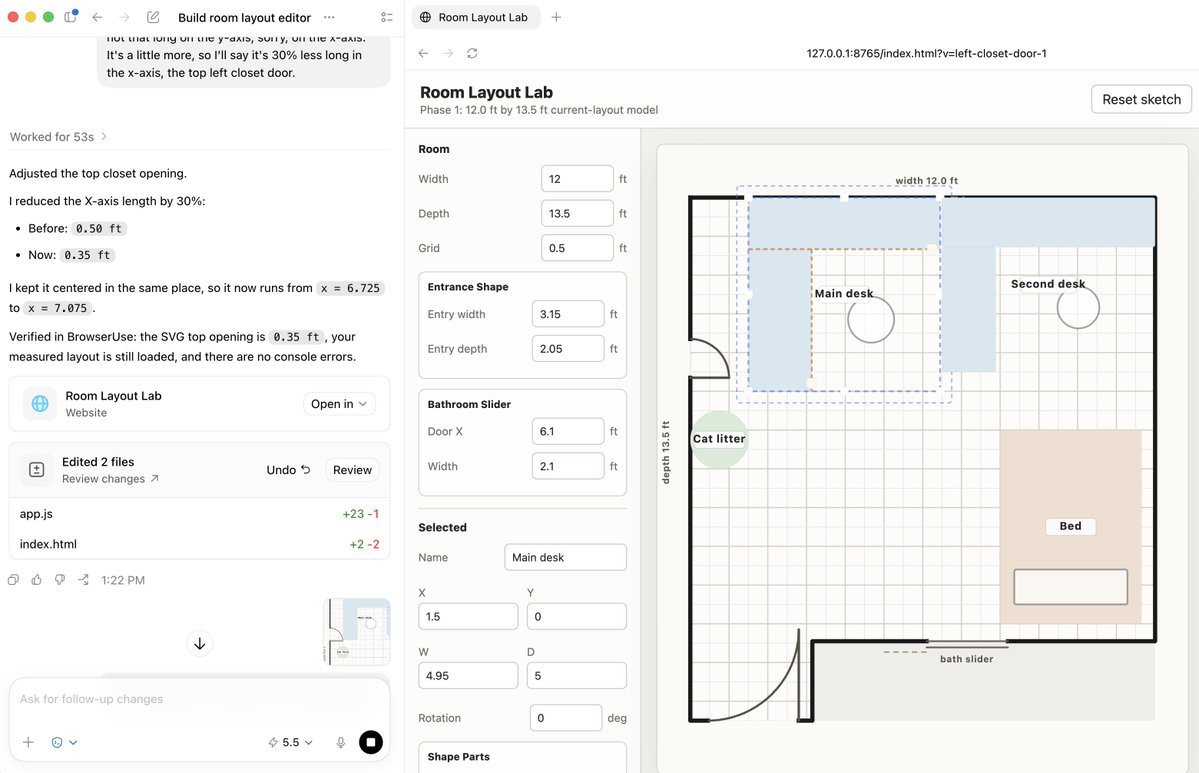Viewport: 1199px width, 773px height.
Task: Give thumbs up to the response
Action: (x=37, y=580)
